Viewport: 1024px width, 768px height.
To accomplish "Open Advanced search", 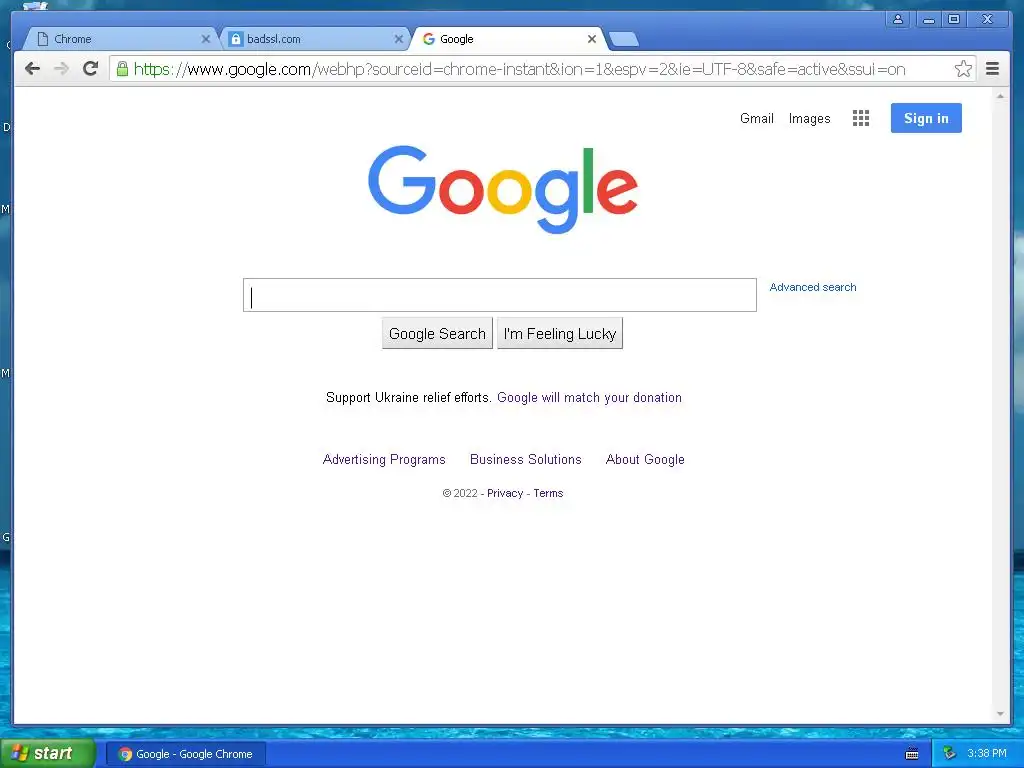I will tap(812, 287).
